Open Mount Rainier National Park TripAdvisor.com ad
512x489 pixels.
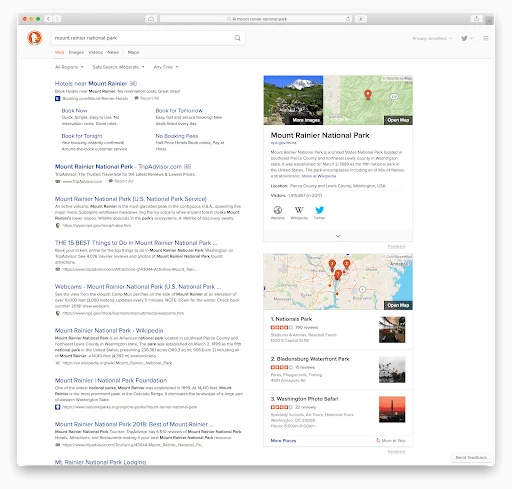click(x=118, y=166)
